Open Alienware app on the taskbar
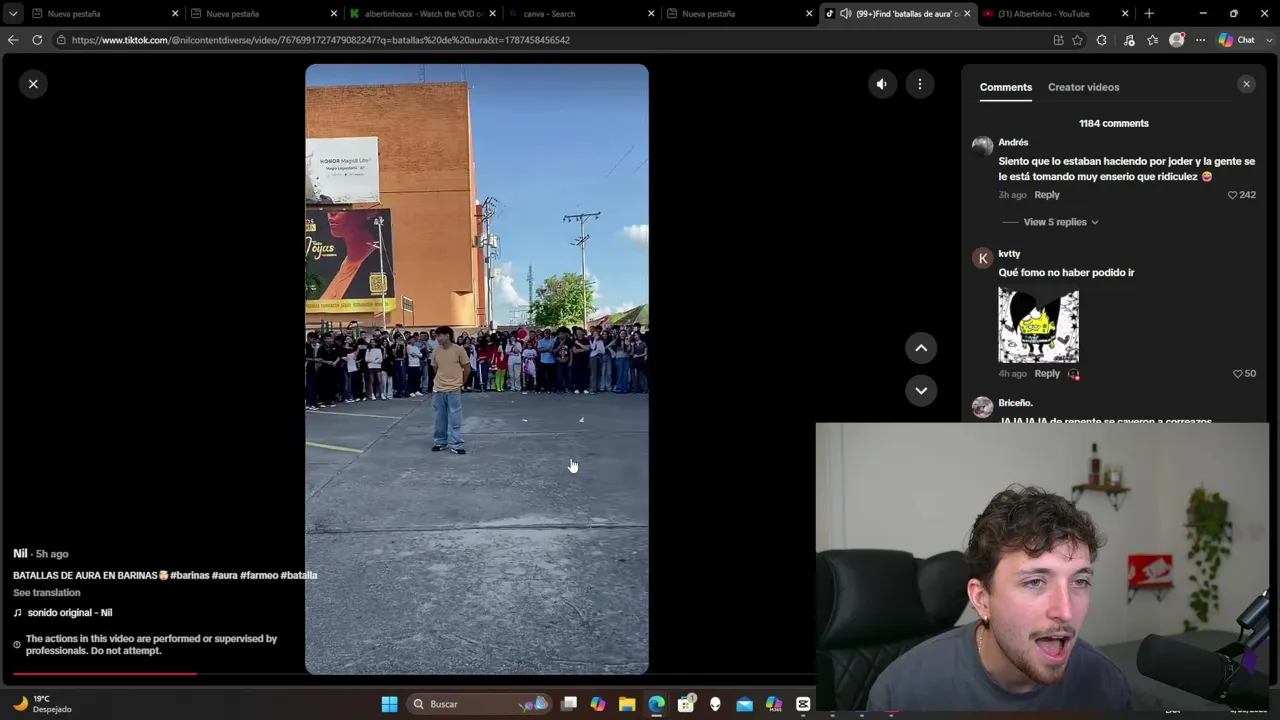 coord(715,704)
